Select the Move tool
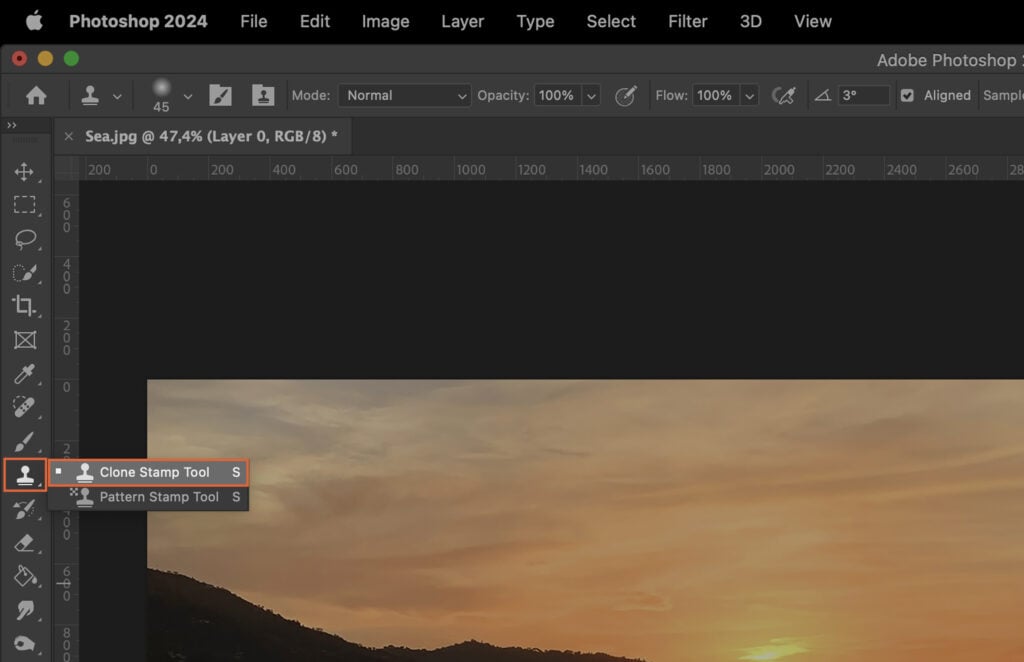The height and width of the screenshot is (662, 1024). 25,172
